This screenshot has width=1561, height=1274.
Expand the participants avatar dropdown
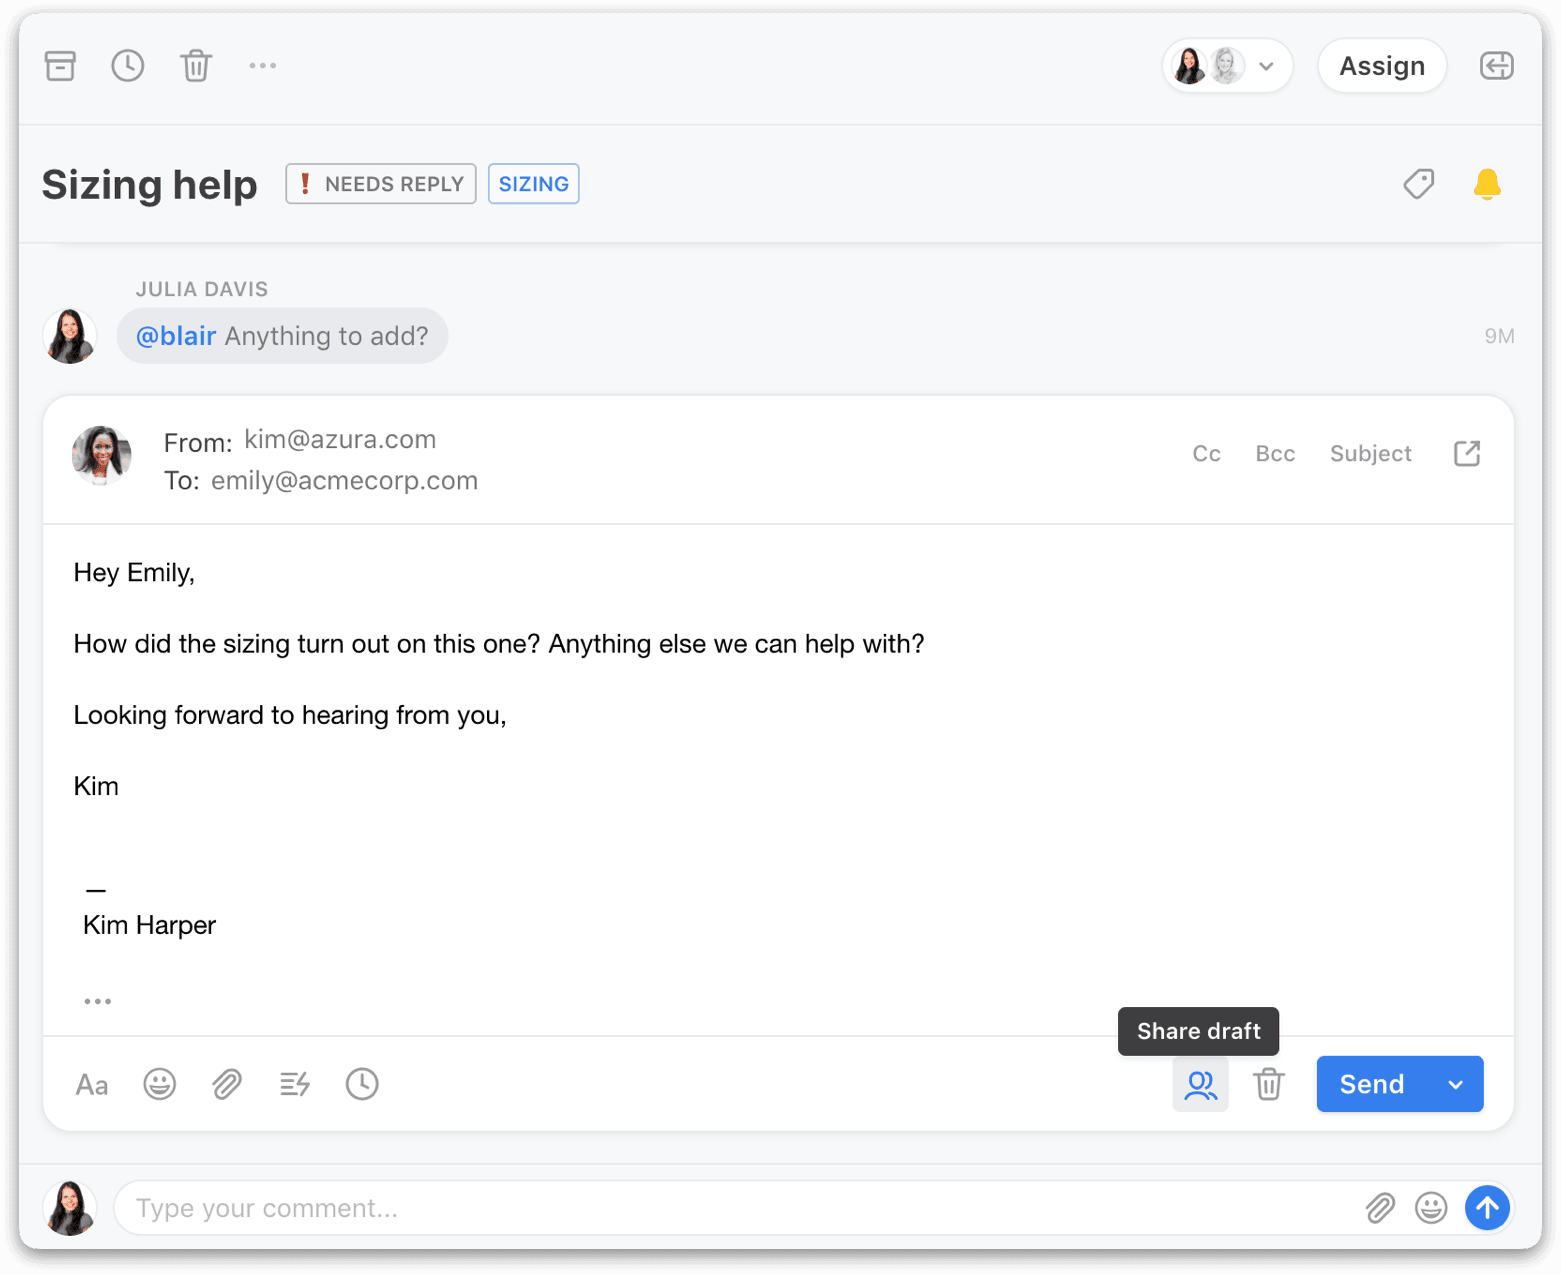point(1227,66)
